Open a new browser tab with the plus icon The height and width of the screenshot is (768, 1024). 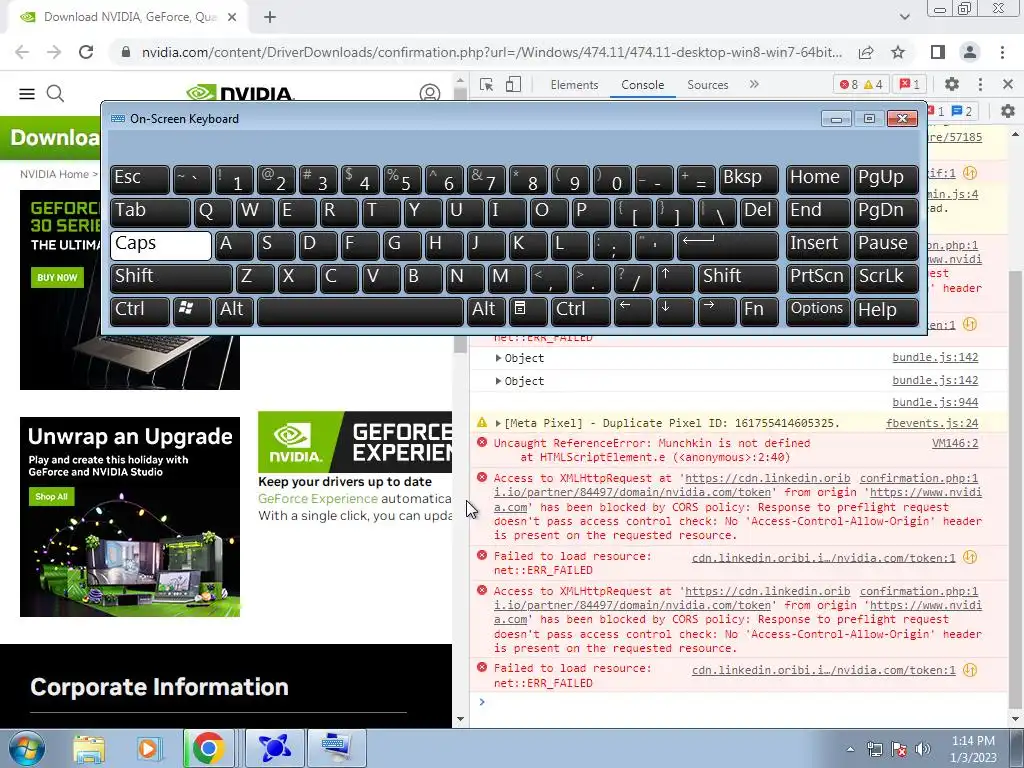[x=270, y=17]
